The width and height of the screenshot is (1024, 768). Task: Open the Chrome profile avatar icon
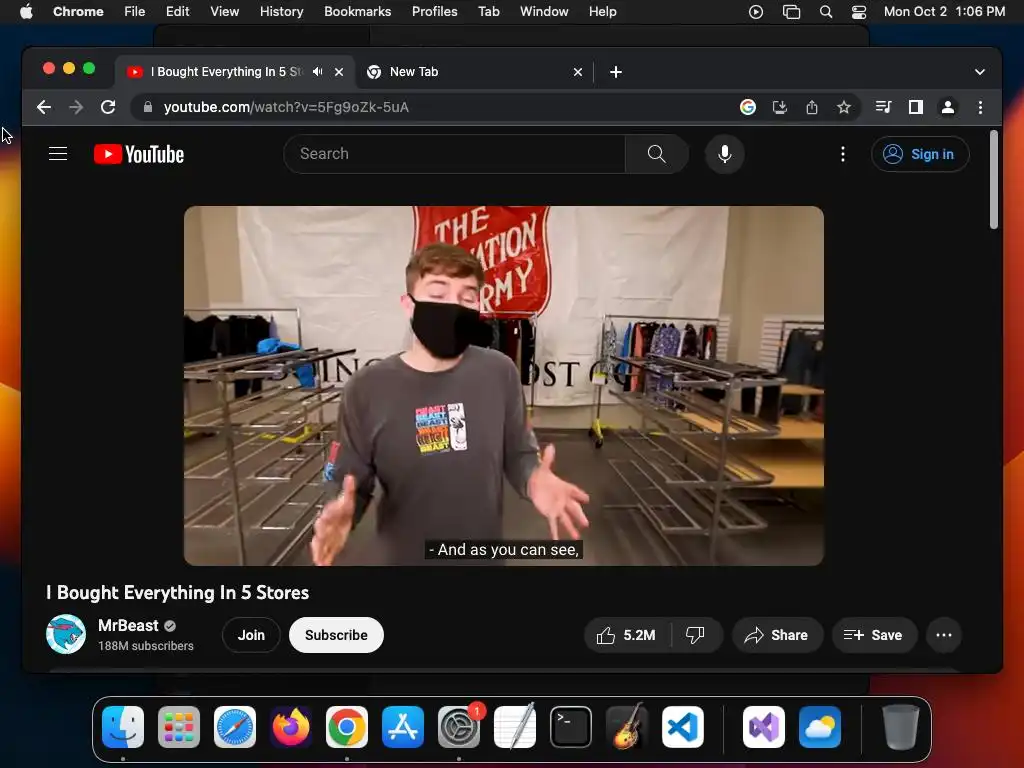[x=948, y=107]
